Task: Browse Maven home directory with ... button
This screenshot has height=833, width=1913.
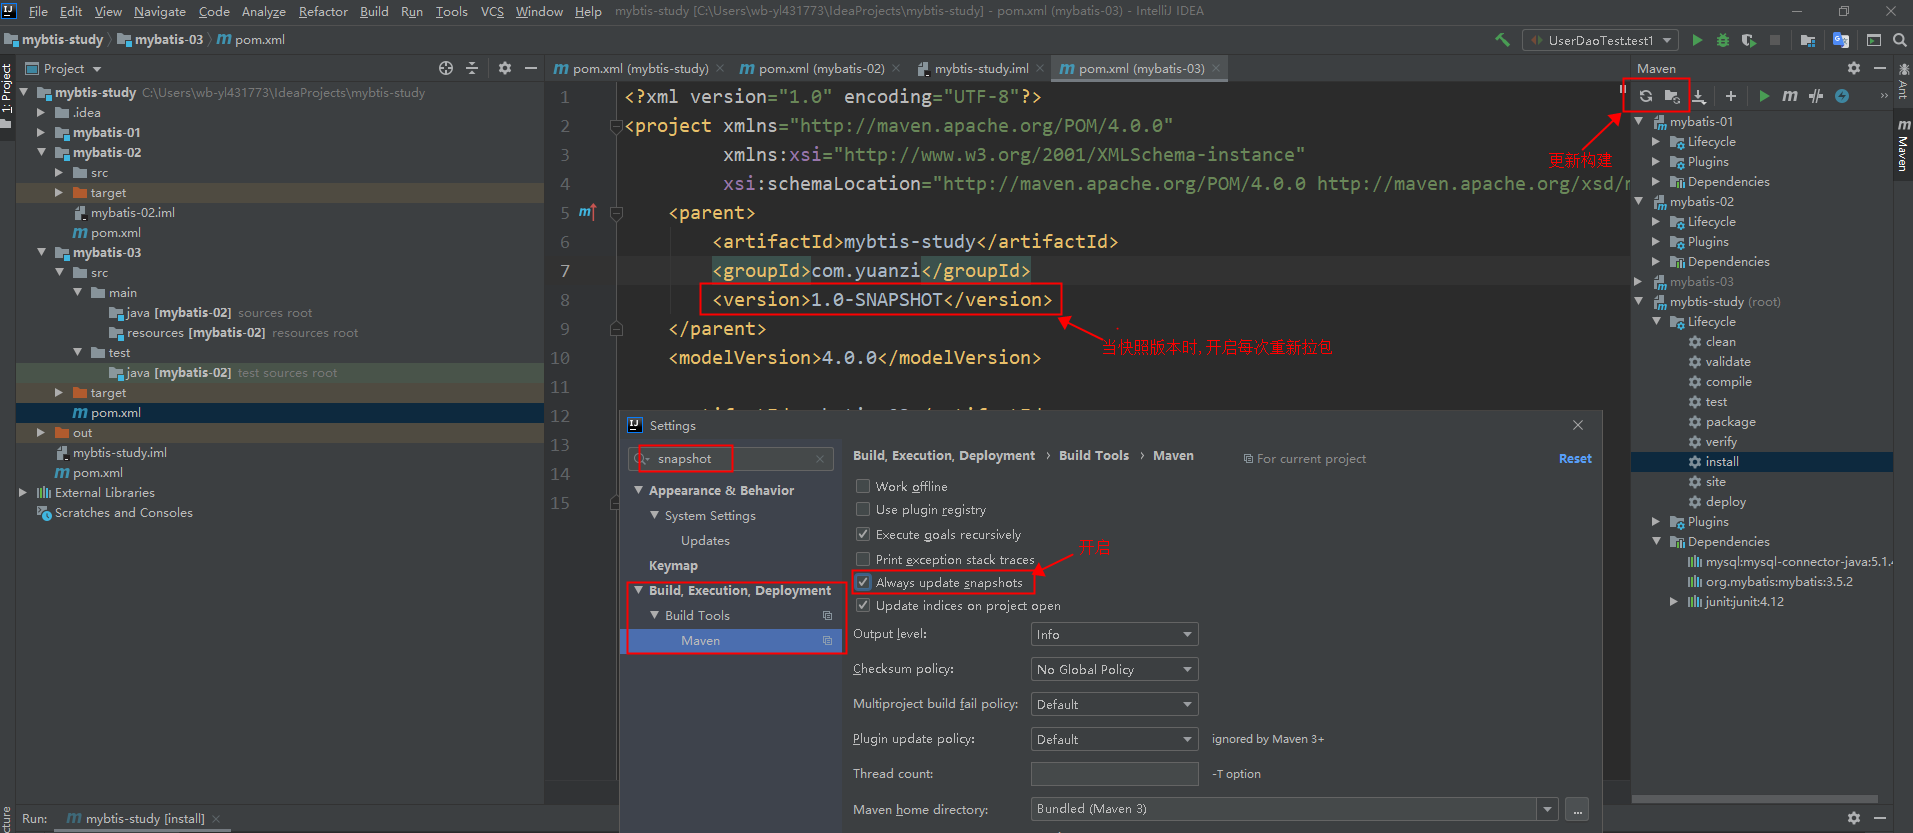Action: [1577, 809]
